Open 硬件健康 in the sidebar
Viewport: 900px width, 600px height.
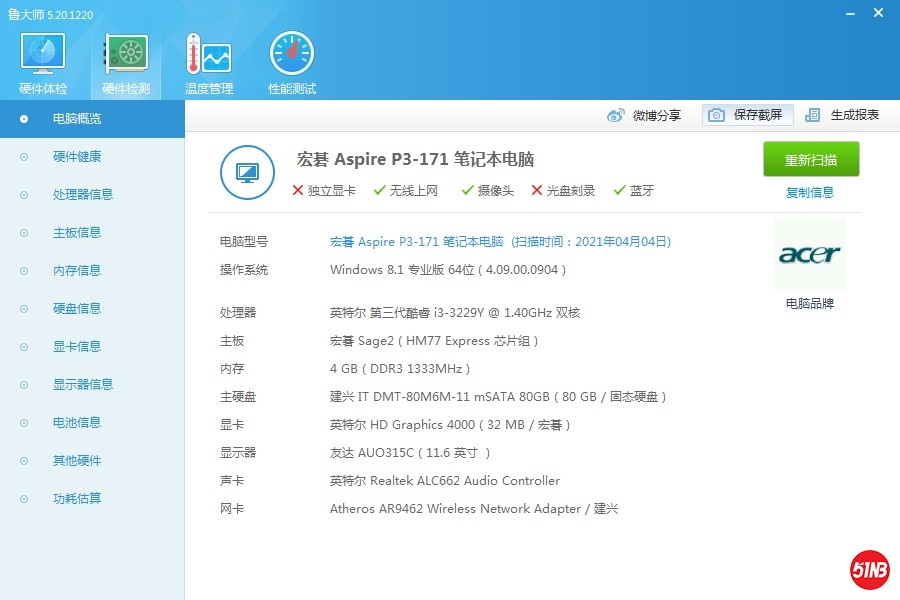(x=77, y=157)
